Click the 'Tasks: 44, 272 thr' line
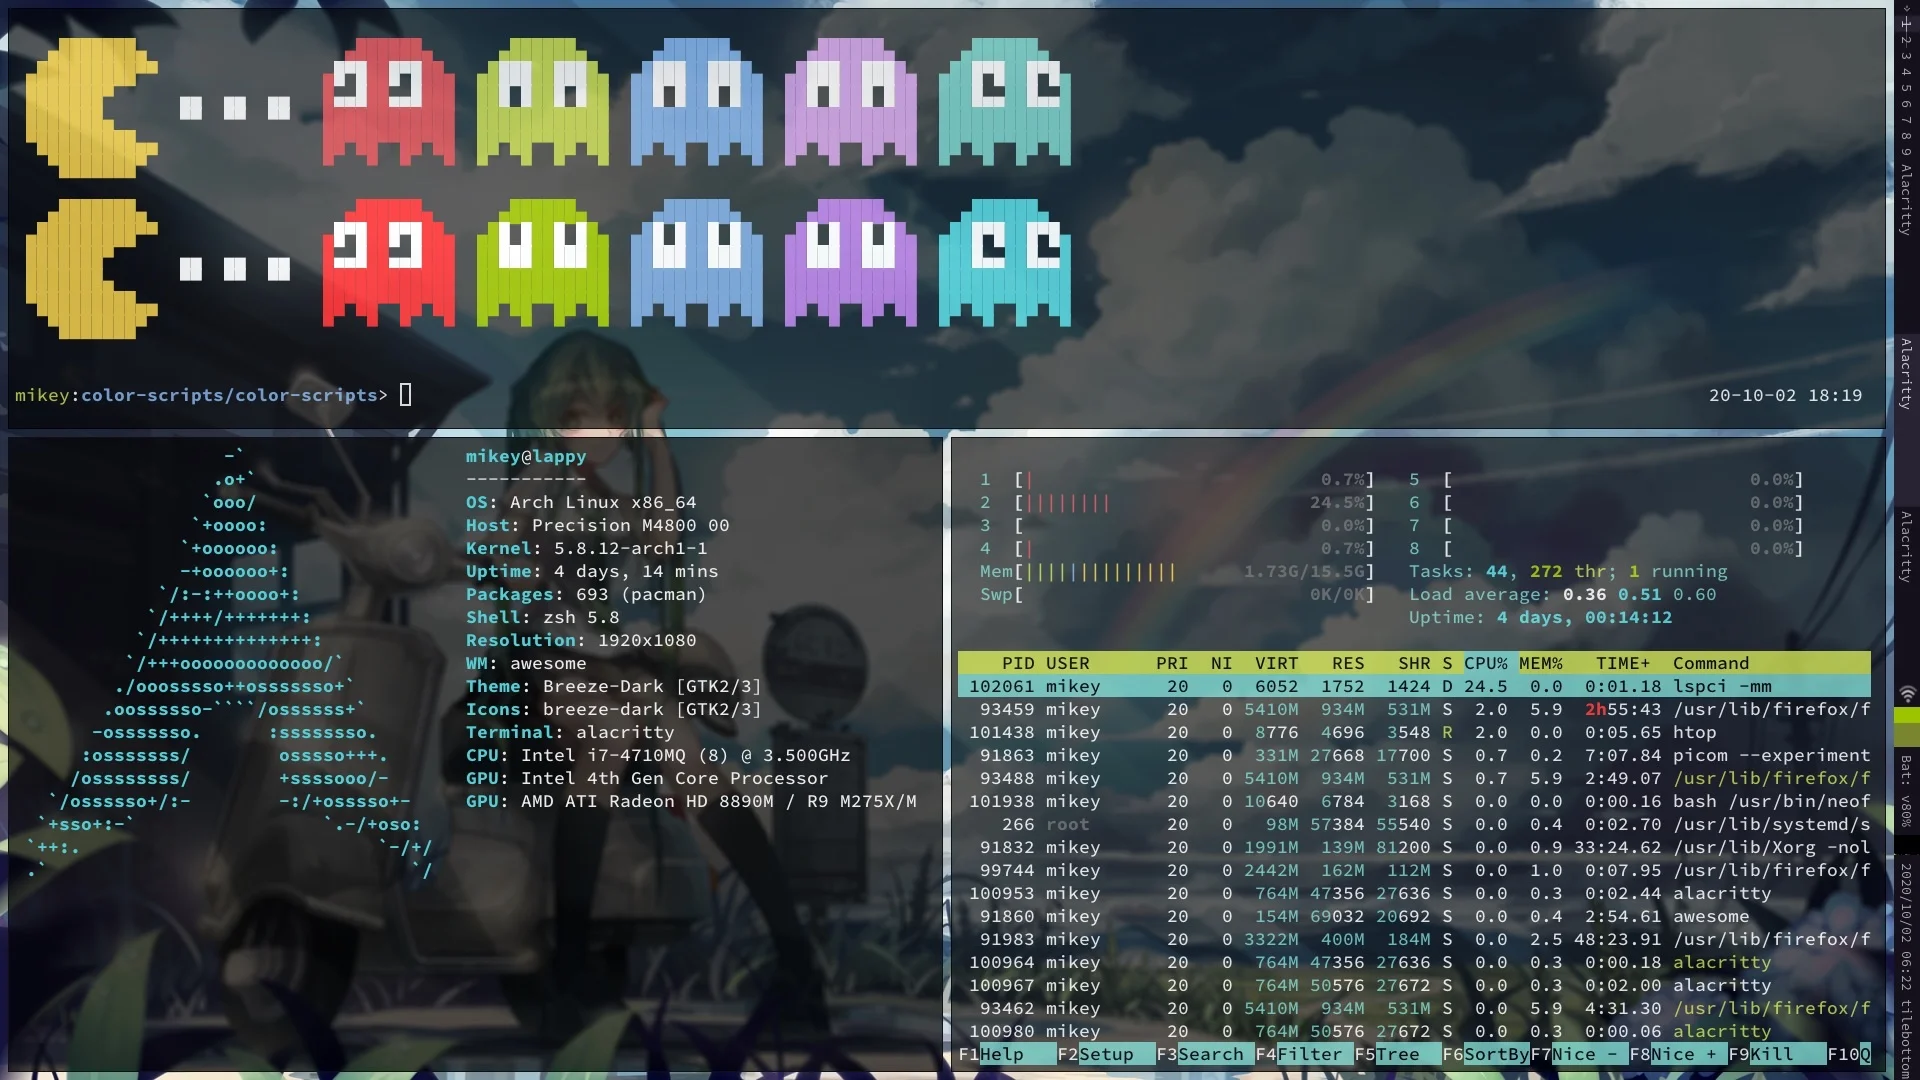The width and height of the screenshot is (1920, 1080). pyautogui.click(x=1568, y=571)
